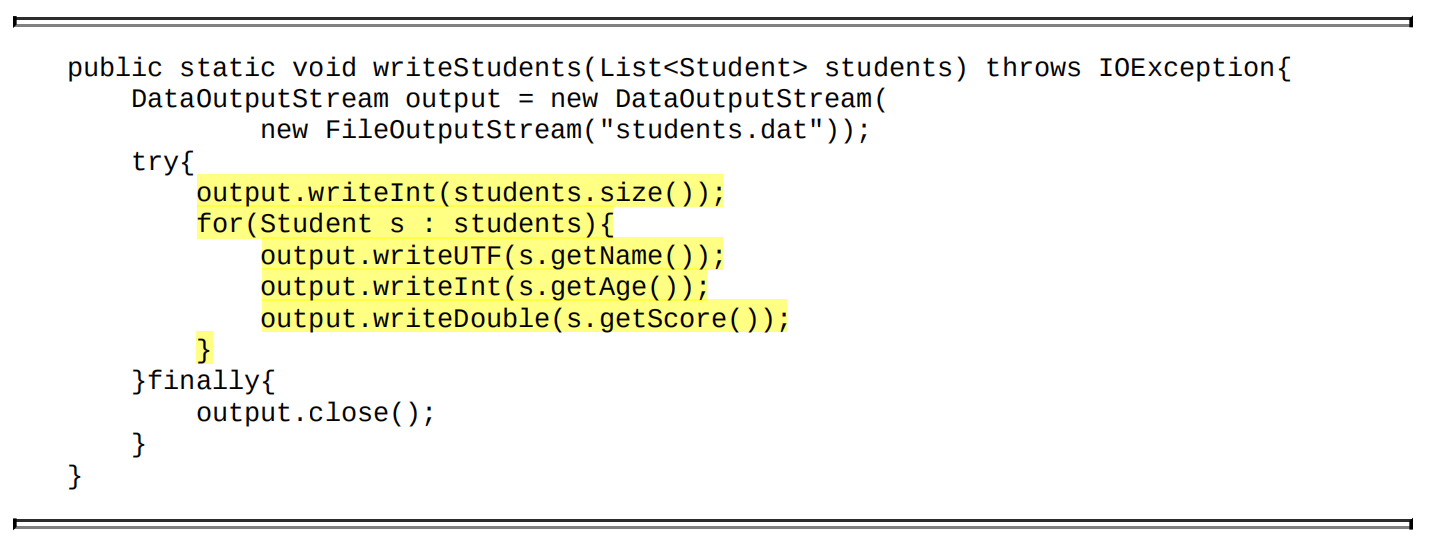Click highlighted 'writeUTF' method call

(x=437, y=255)
